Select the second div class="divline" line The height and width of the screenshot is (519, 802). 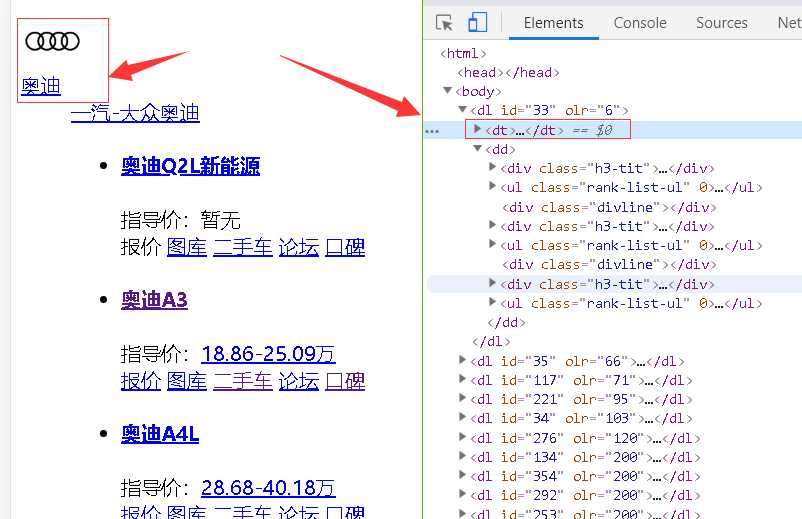[x=609, y=264]
